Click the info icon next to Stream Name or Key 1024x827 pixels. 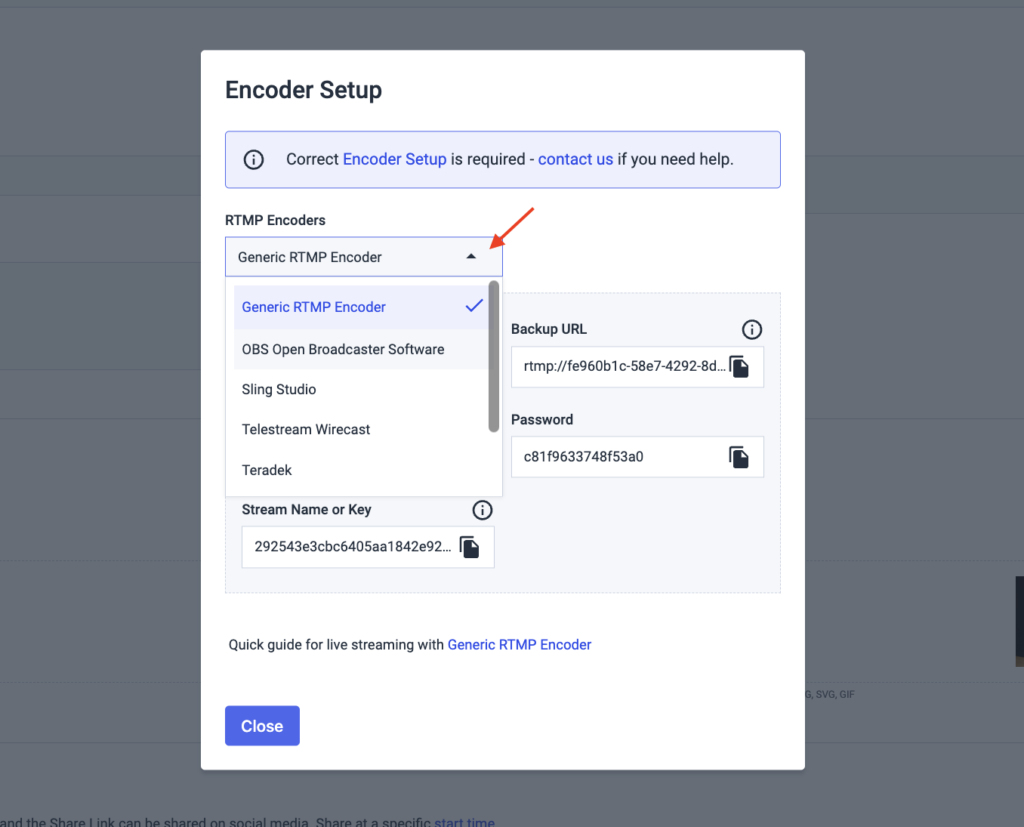click(482, 510)
